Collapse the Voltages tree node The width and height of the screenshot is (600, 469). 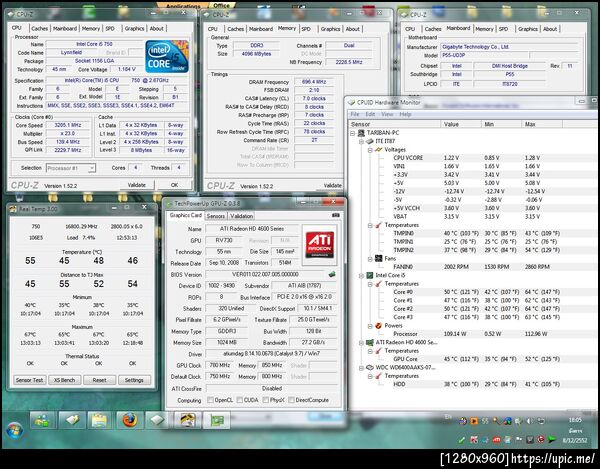[370, 150]
